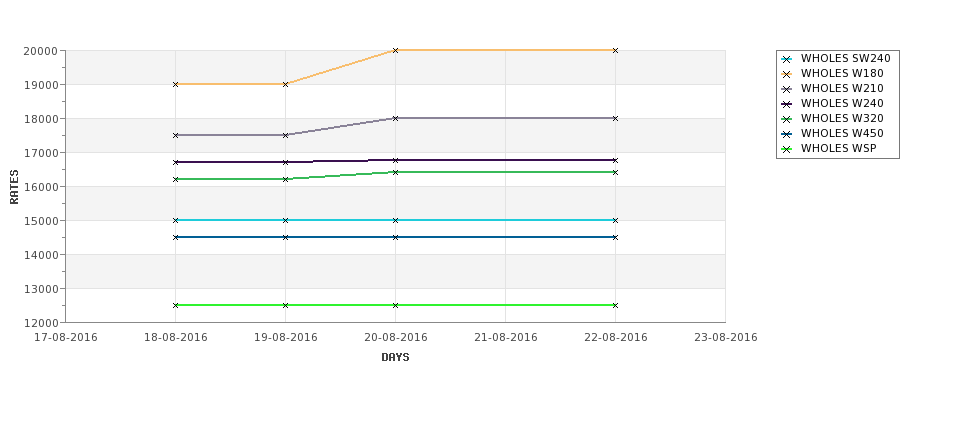Click the 17-08-2016 x-axis date label
975x429 pixels.
point(65,338)
